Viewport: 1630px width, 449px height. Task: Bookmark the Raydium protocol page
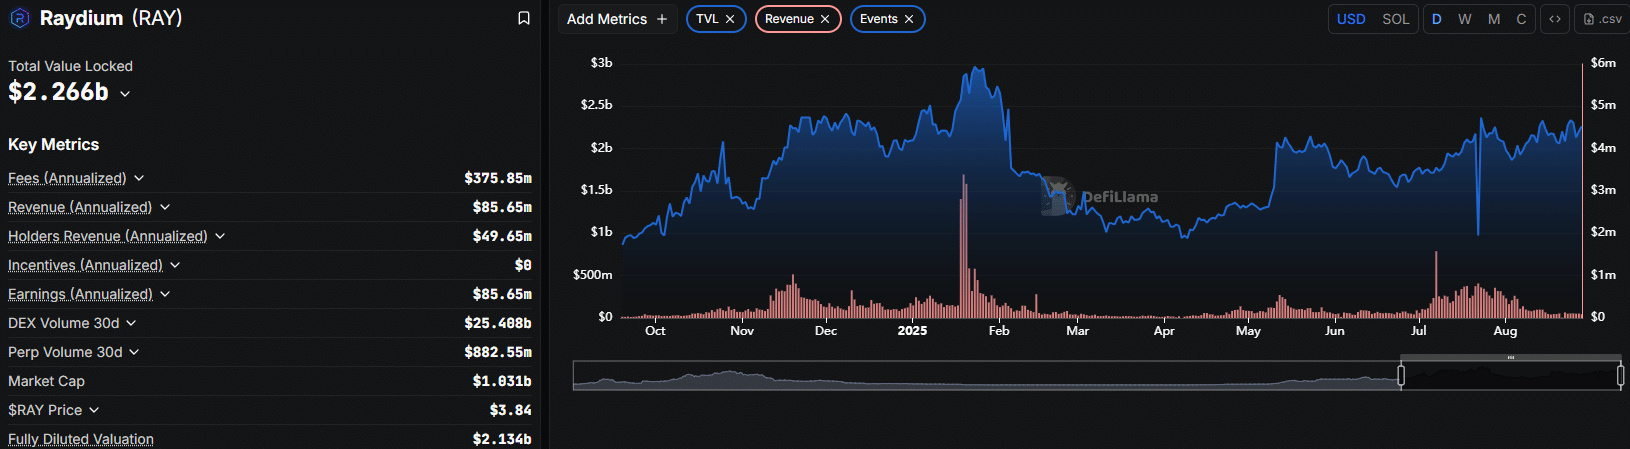coord(523,18)
